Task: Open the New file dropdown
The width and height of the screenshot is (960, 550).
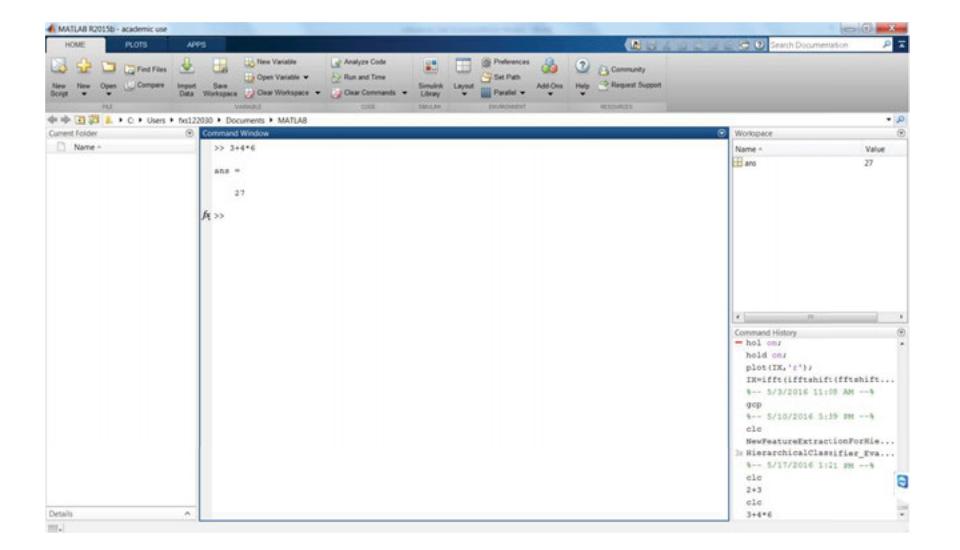Action: (84, 78)
